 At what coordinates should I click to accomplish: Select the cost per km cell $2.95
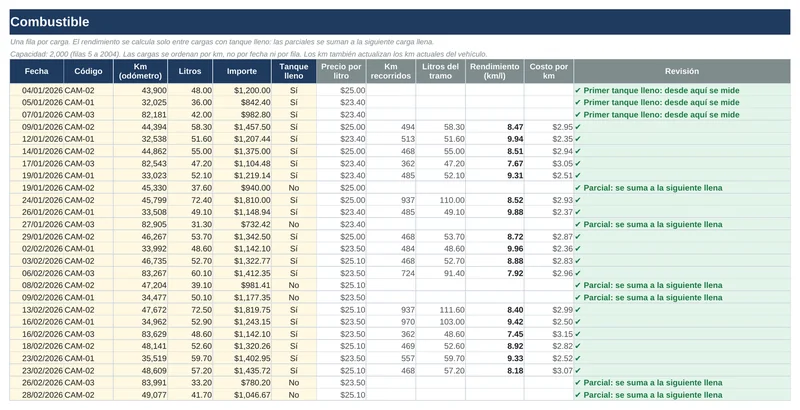coord(548,127)
